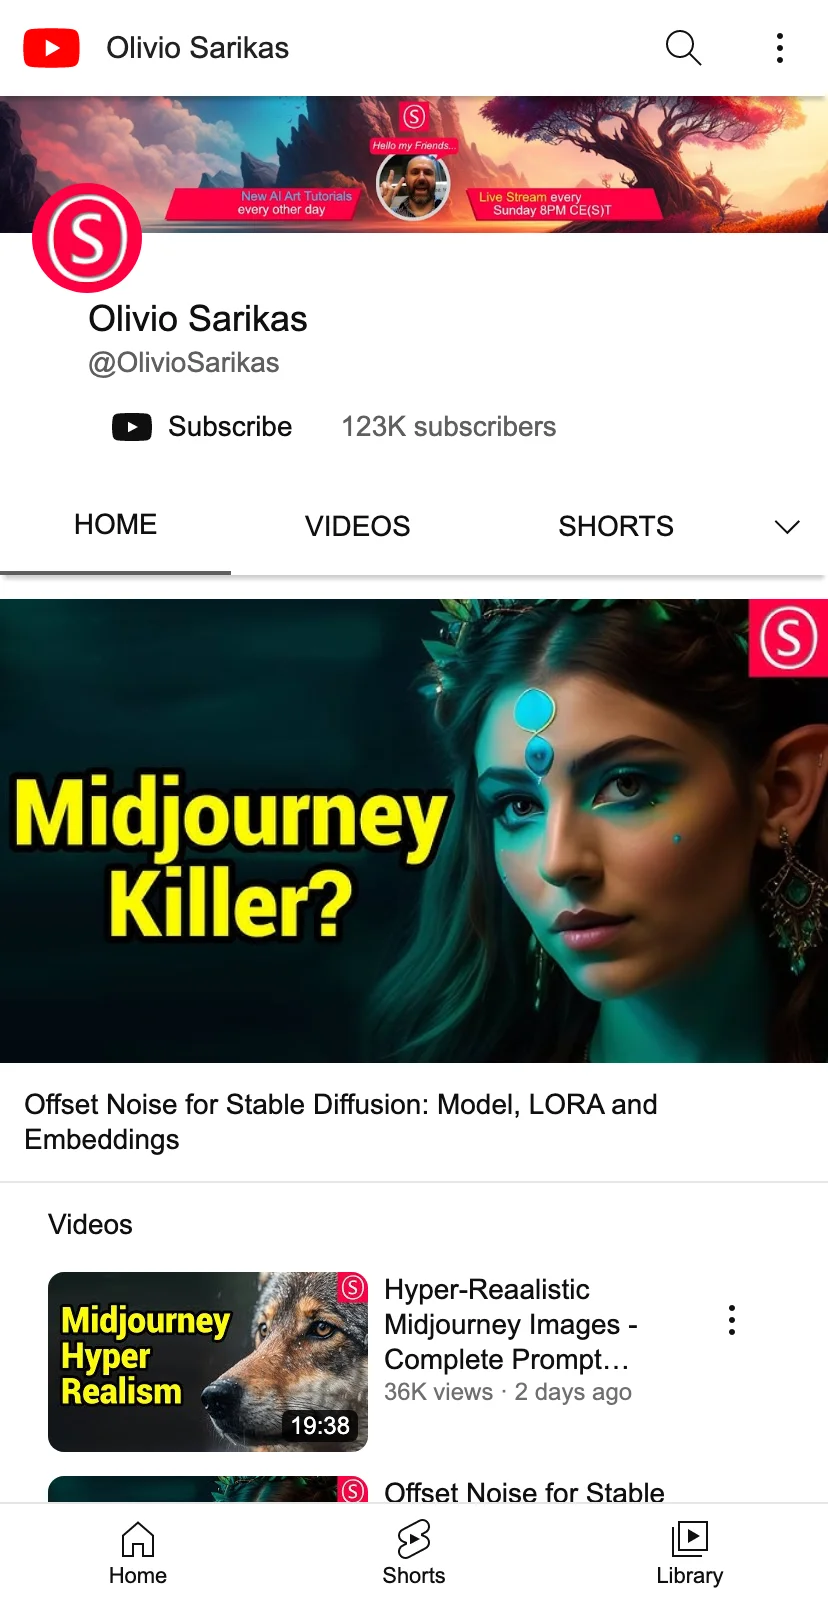Image resolution: width=828 pixels, height=1600 pixels.
Task: Subscribe to Olivio Sarikas channel
Action: tap(202, 427)
